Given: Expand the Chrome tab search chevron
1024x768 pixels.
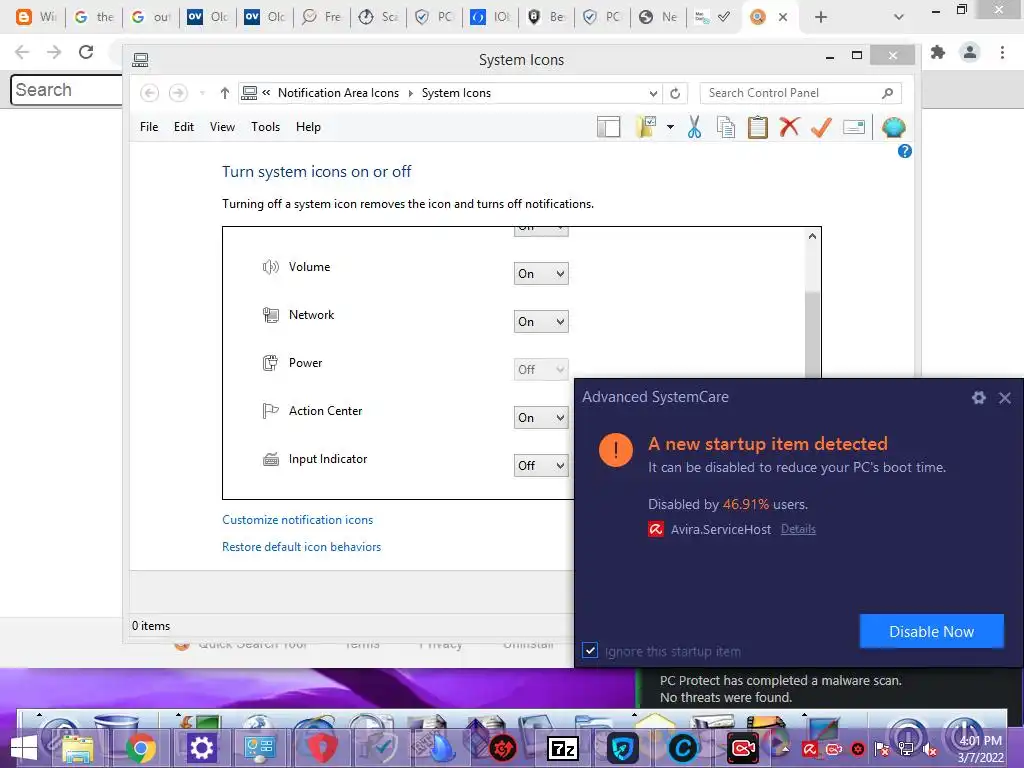Looking at the screenshot, I should [x=899, y=17].
